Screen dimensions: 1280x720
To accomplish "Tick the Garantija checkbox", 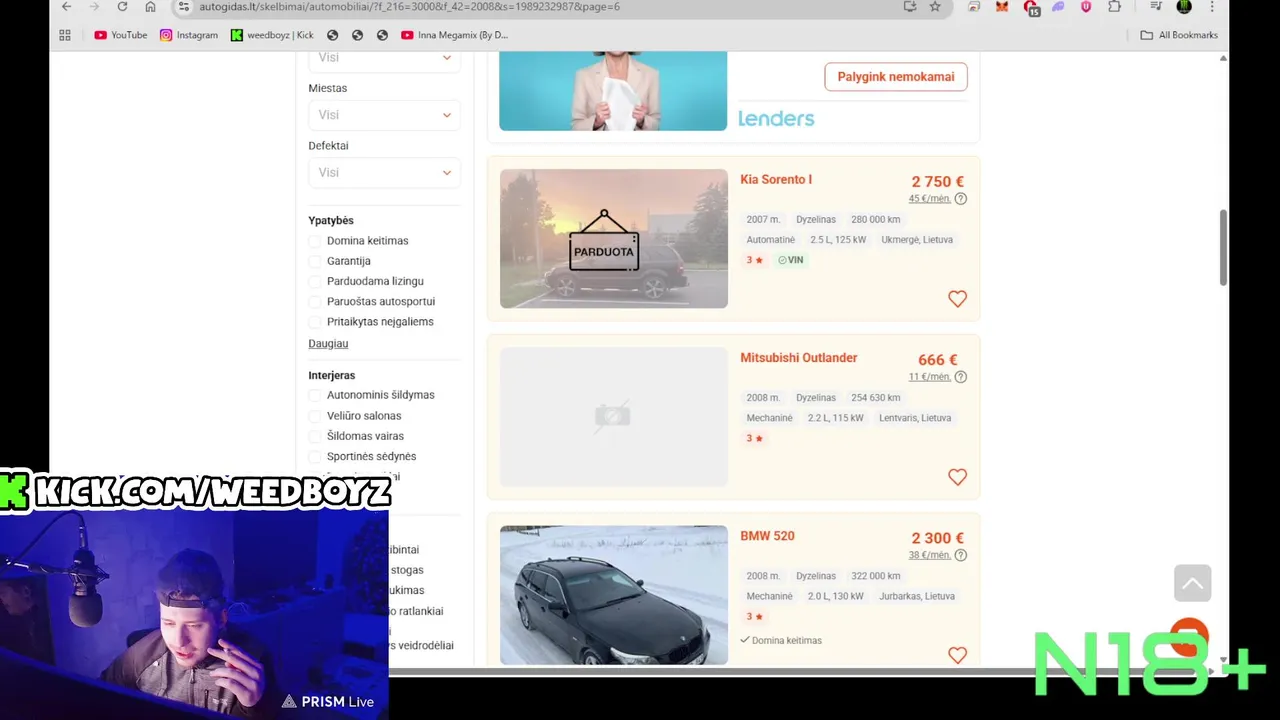I will point(315,261).
